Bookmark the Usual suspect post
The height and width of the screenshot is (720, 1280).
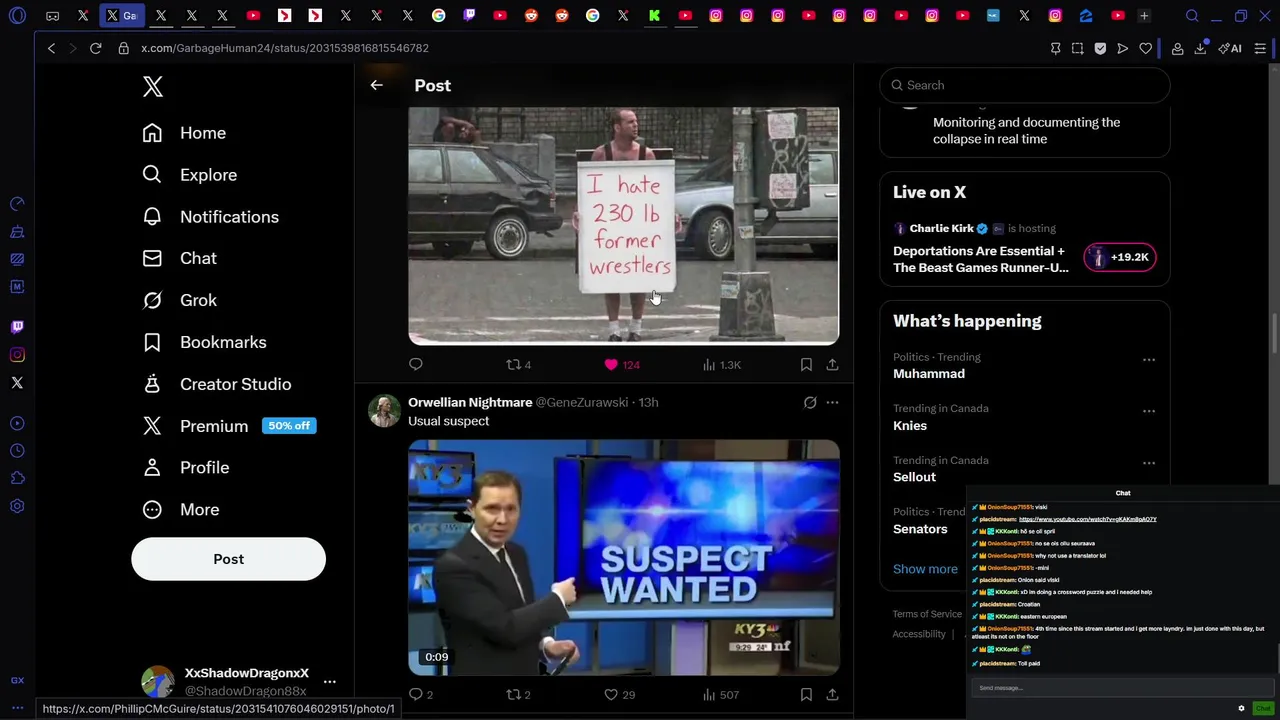[806, 694]
